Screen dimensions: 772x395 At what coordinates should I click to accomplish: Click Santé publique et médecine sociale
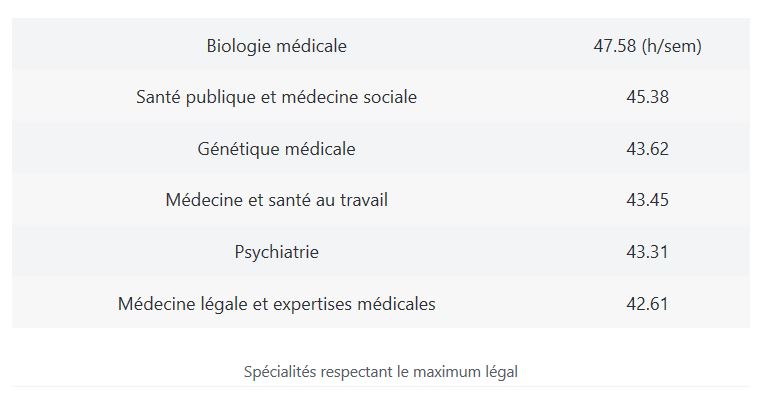pyautogui.click(x=276, y=97)
